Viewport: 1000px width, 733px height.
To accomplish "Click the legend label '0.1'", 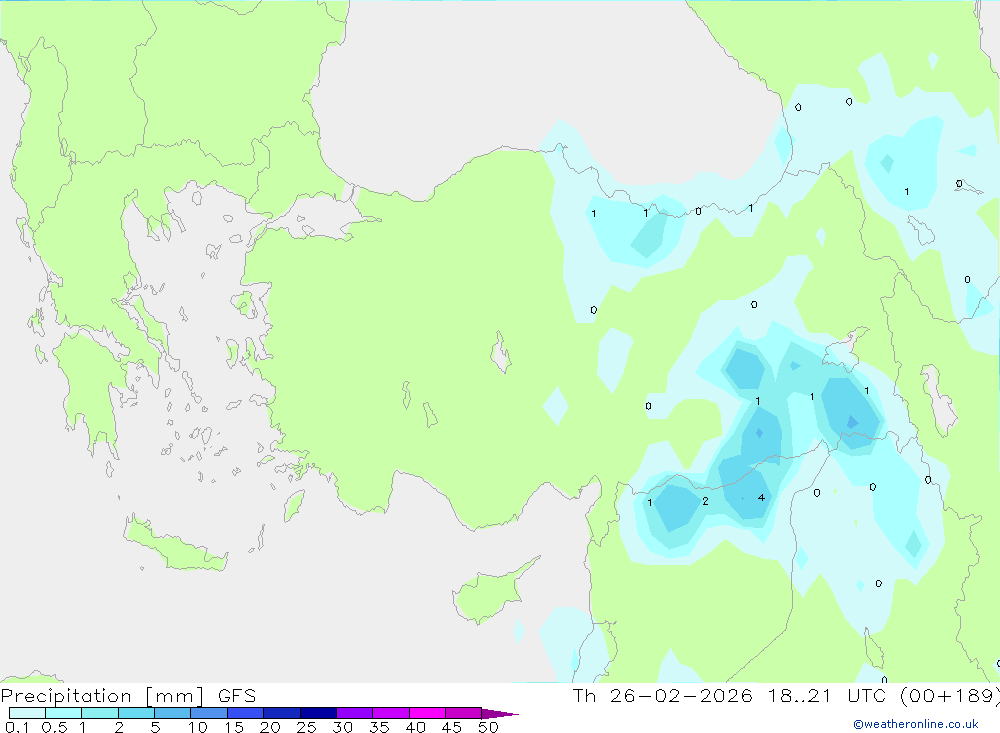I will pyautogui.click(x=17, y=727).
